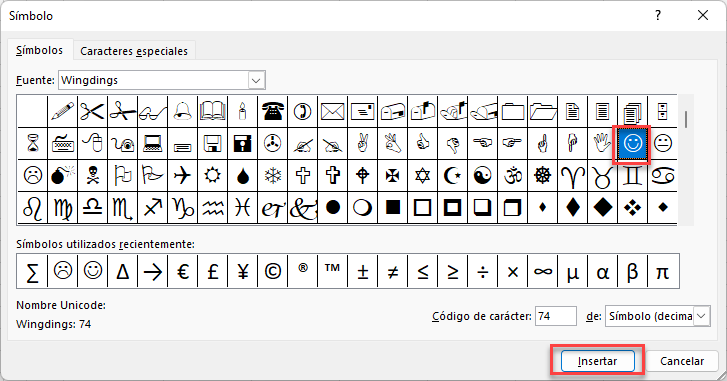The image size is (727, 381).
Task: Choose the Taurus zodiac symbol
Action: pyautogui.click(x=602, y=176)
